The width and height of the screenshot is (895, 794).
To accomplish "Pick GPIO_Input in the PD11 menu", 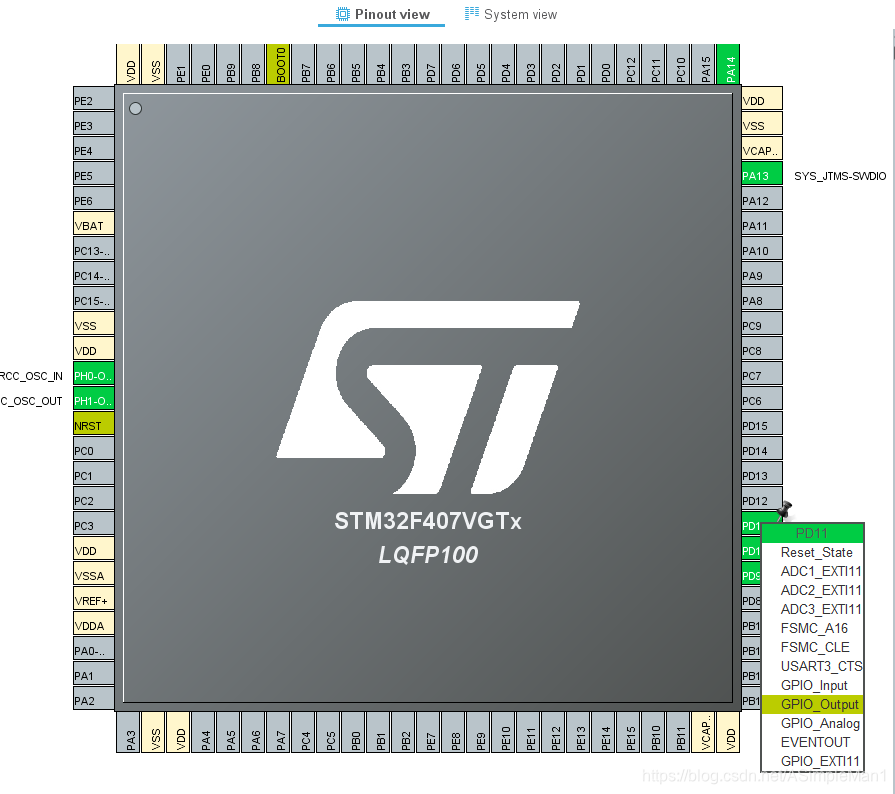I will pos(812,685).
